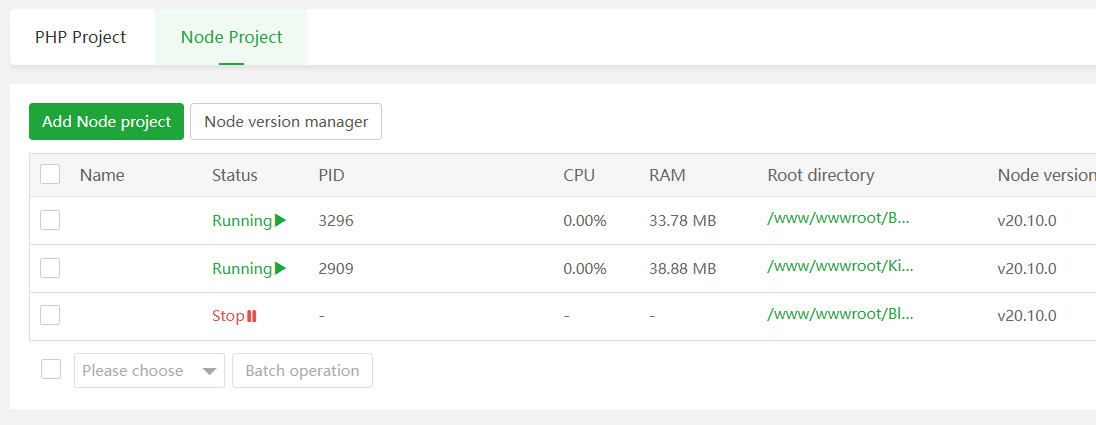Image resolution: width=1096 pixels, height=425 pixels.
Task: Switch to the PHP Project tab
Action: coord(81,38)
